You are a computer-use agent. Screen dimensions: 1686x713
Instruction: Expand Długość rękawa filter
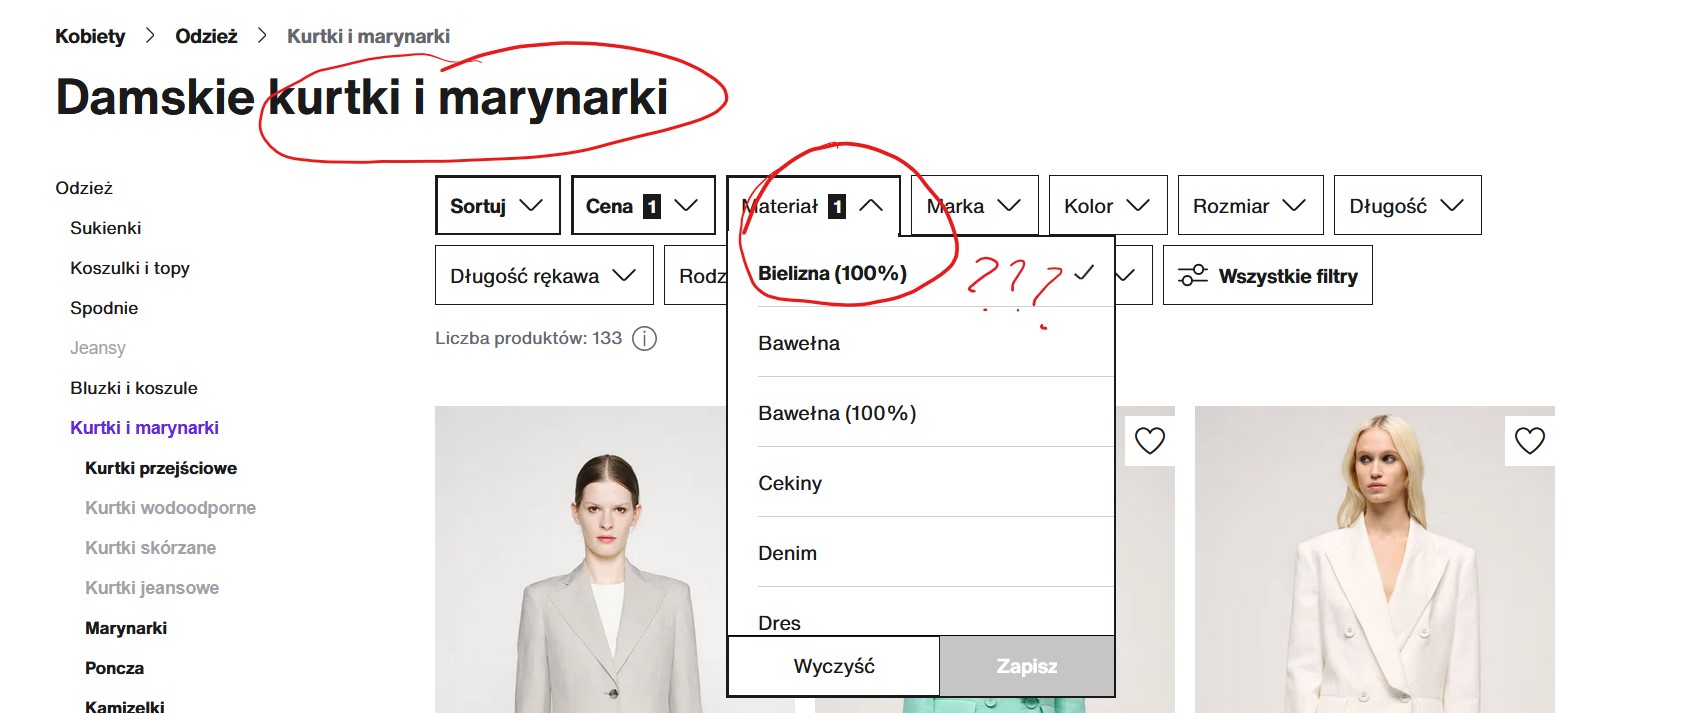click(x=543, y=276)
